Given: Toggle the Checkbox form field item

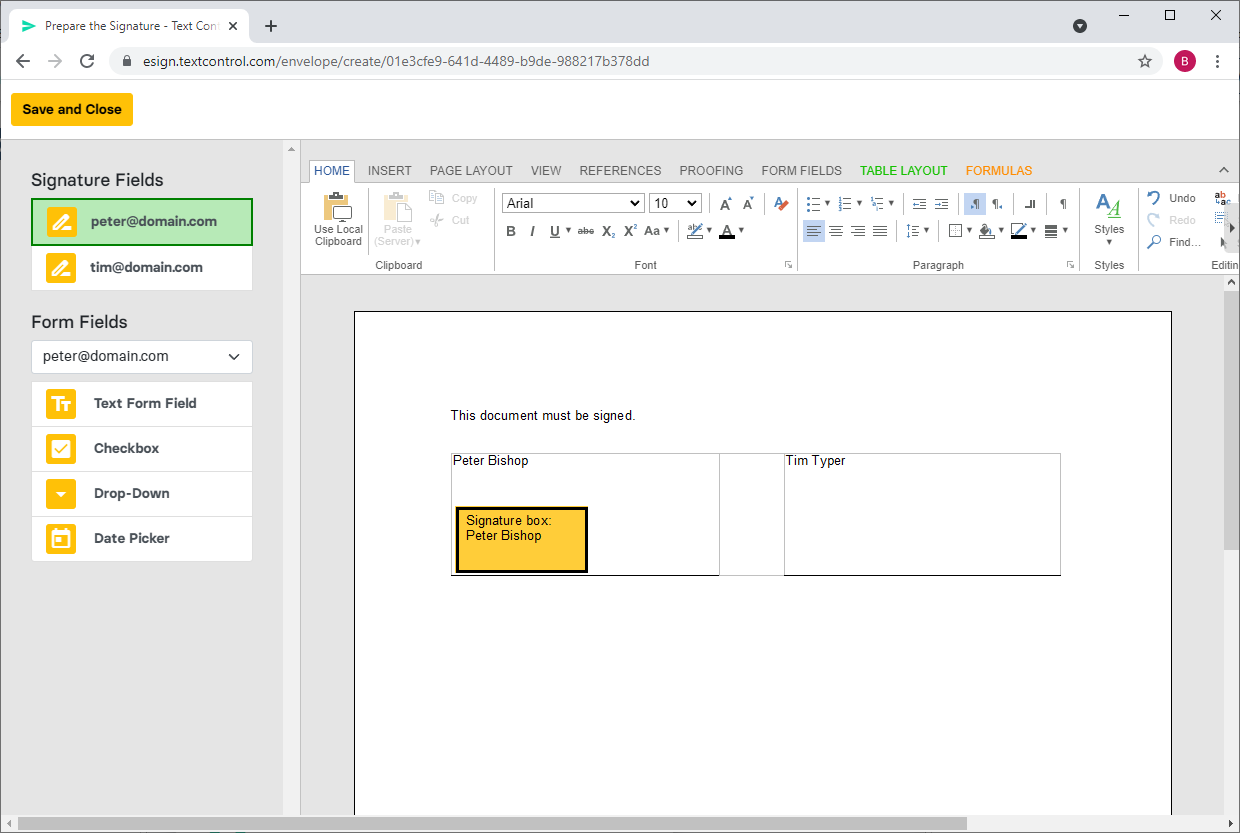Looking at the screenshot, I should [142, 449].
